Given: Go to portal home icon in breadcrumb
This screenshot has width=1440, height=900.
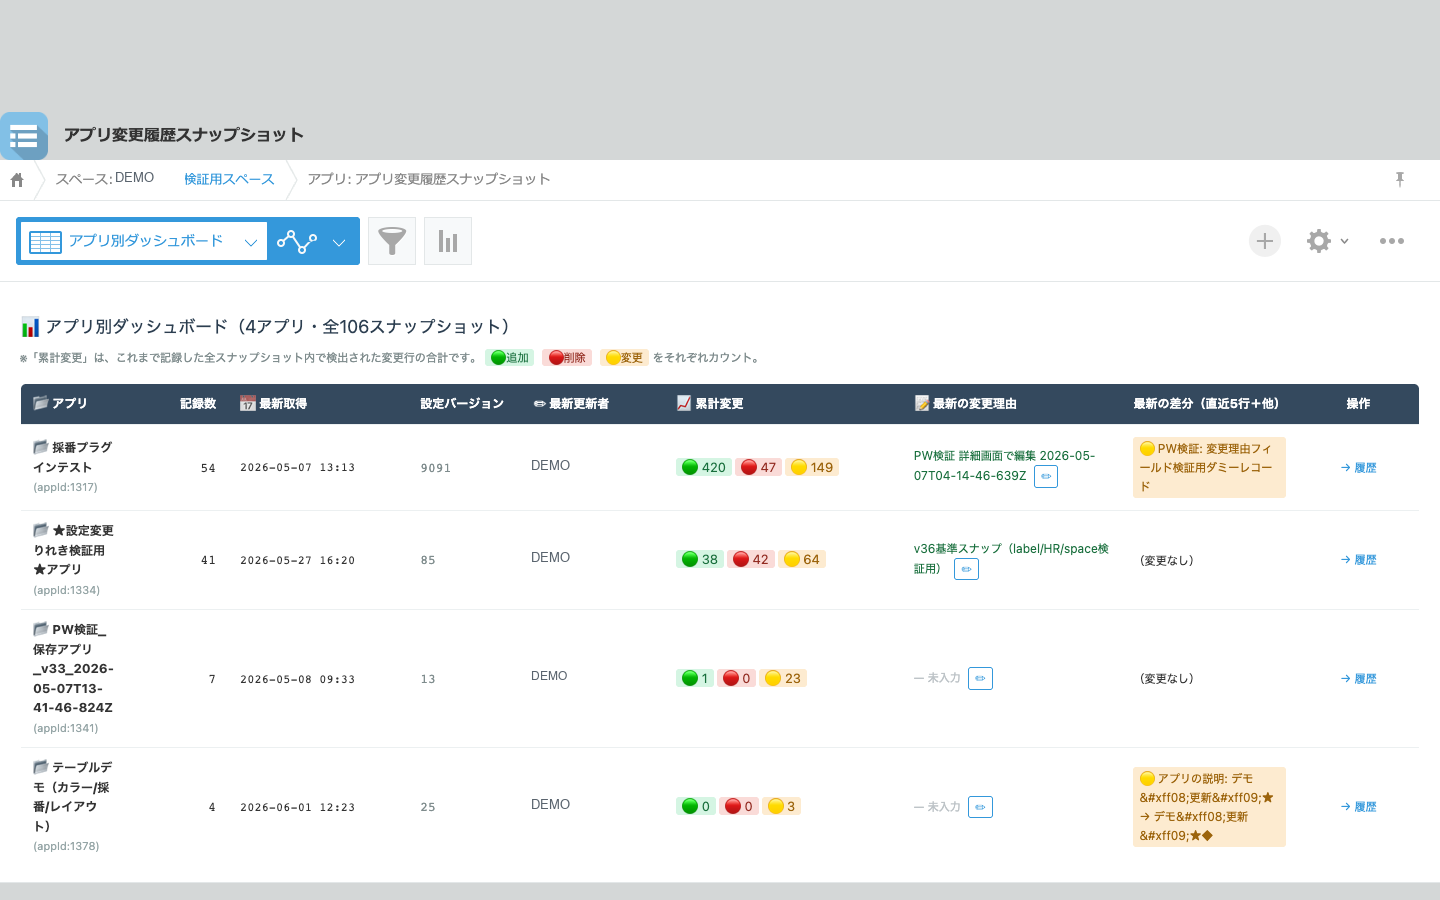Looking at the screenshot, I should point(17,180).
